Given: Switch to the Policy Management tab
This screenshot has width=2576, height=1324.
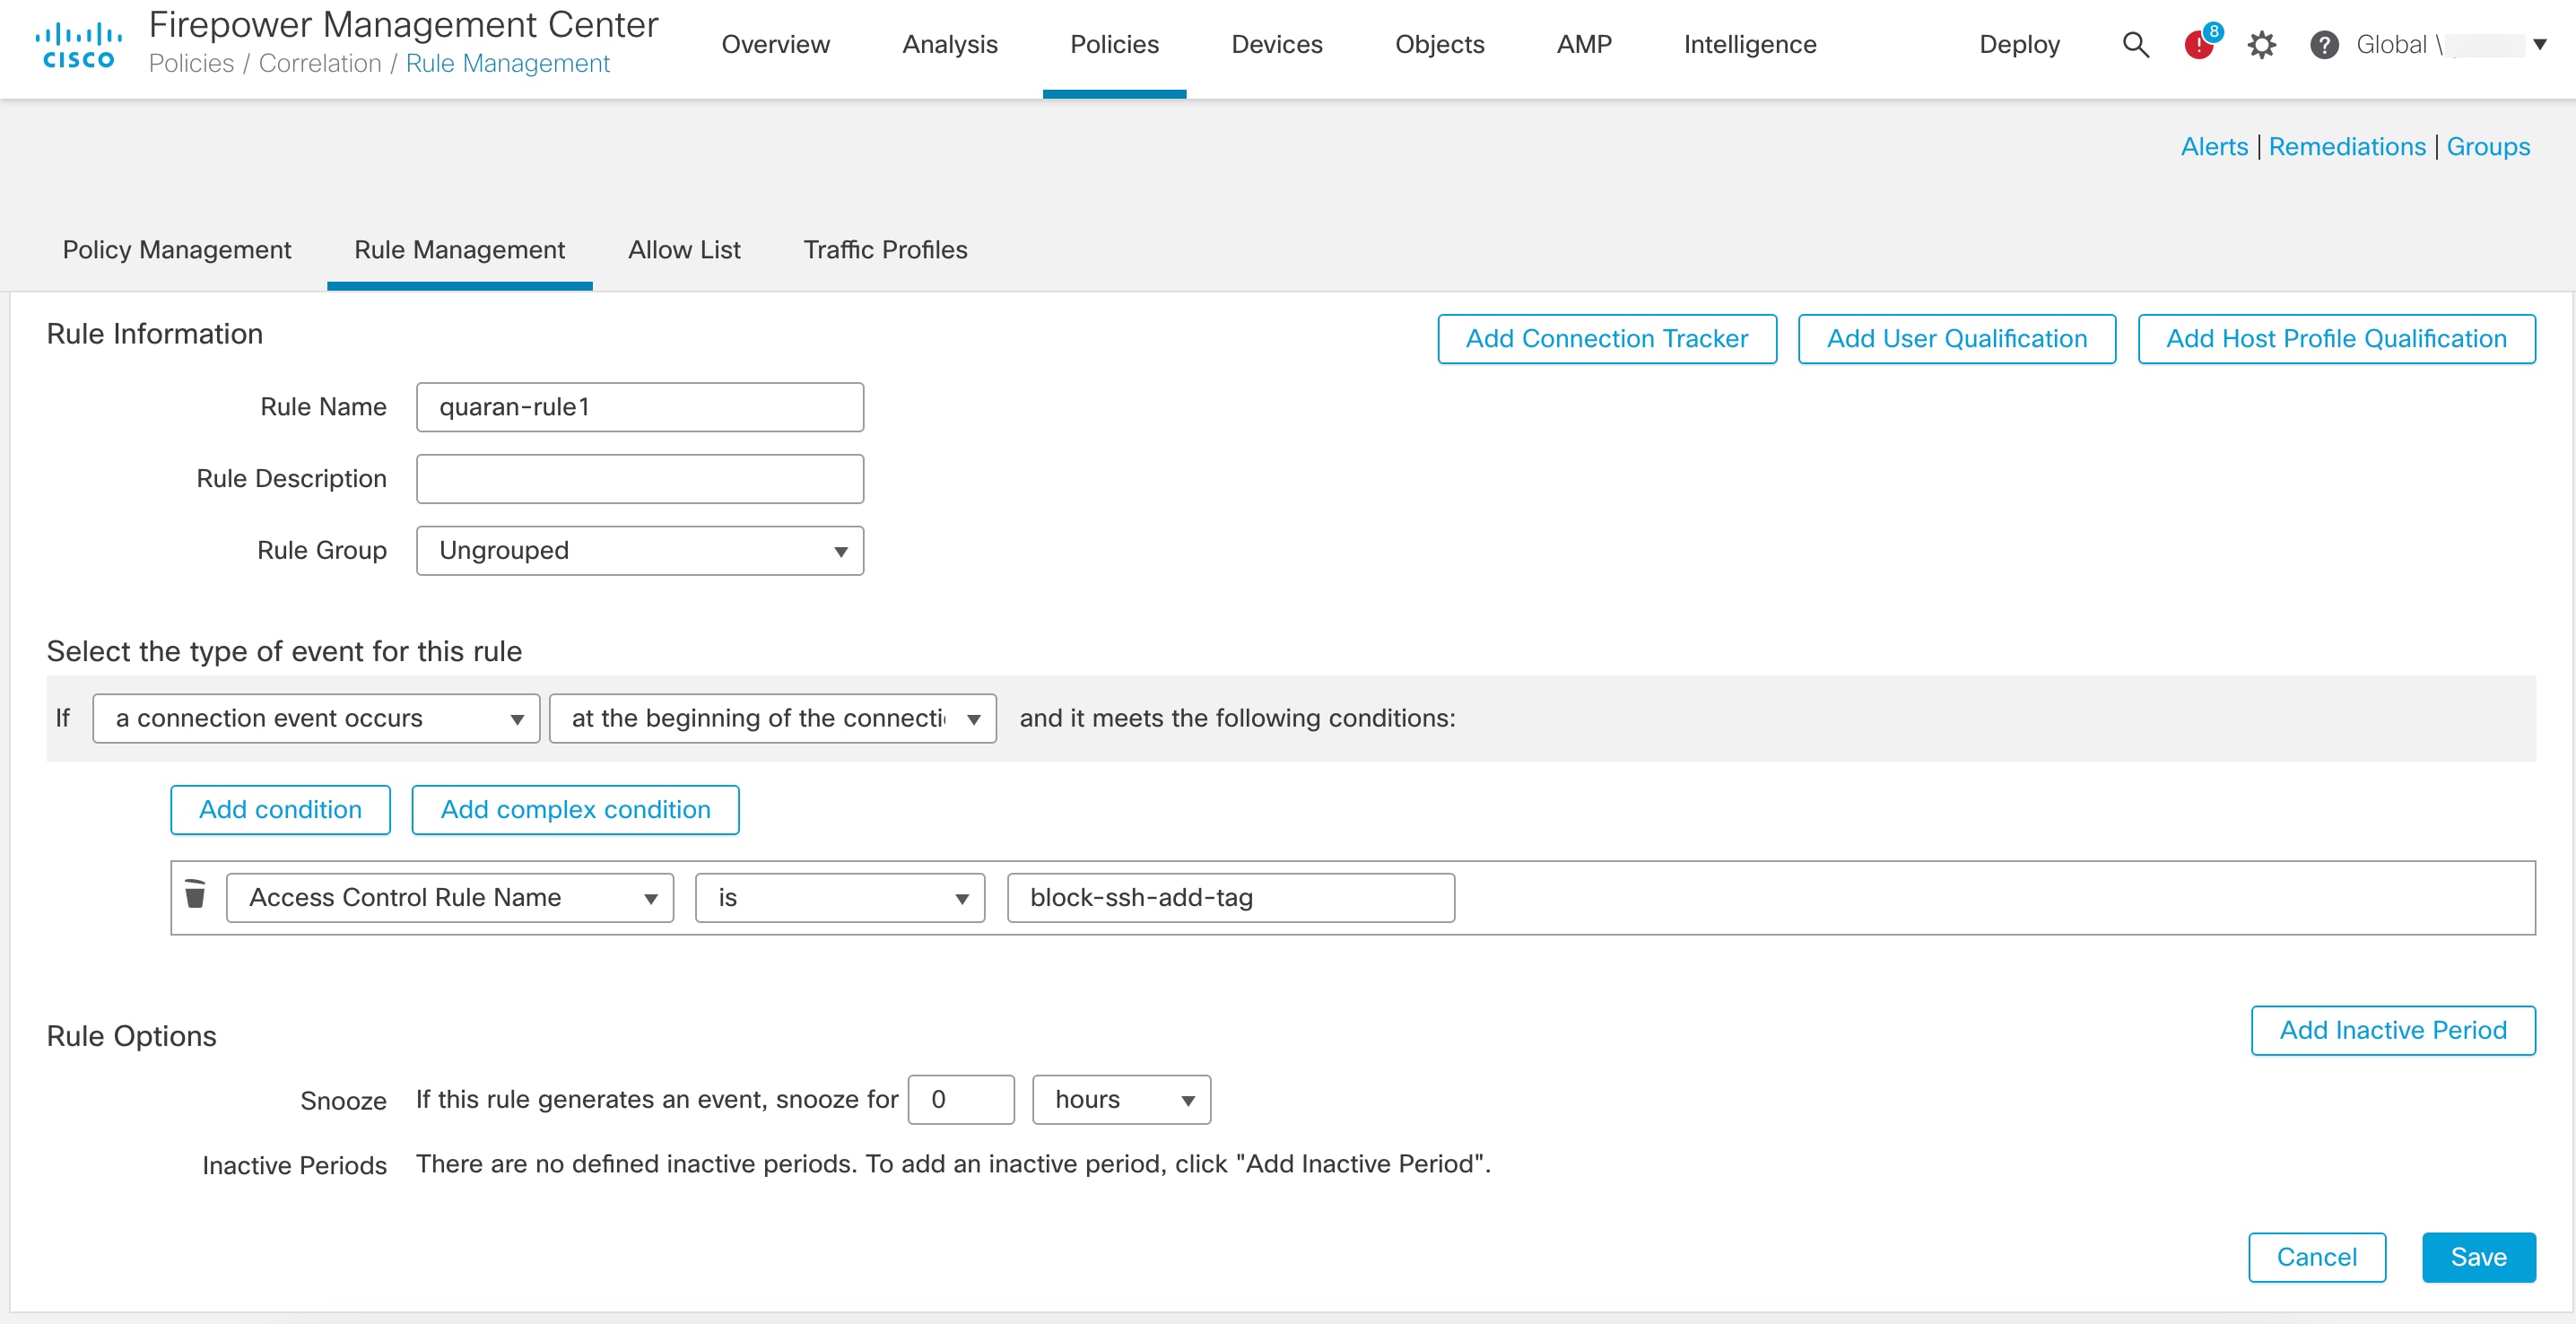Looking at the screenshot, I should point(176,250).
